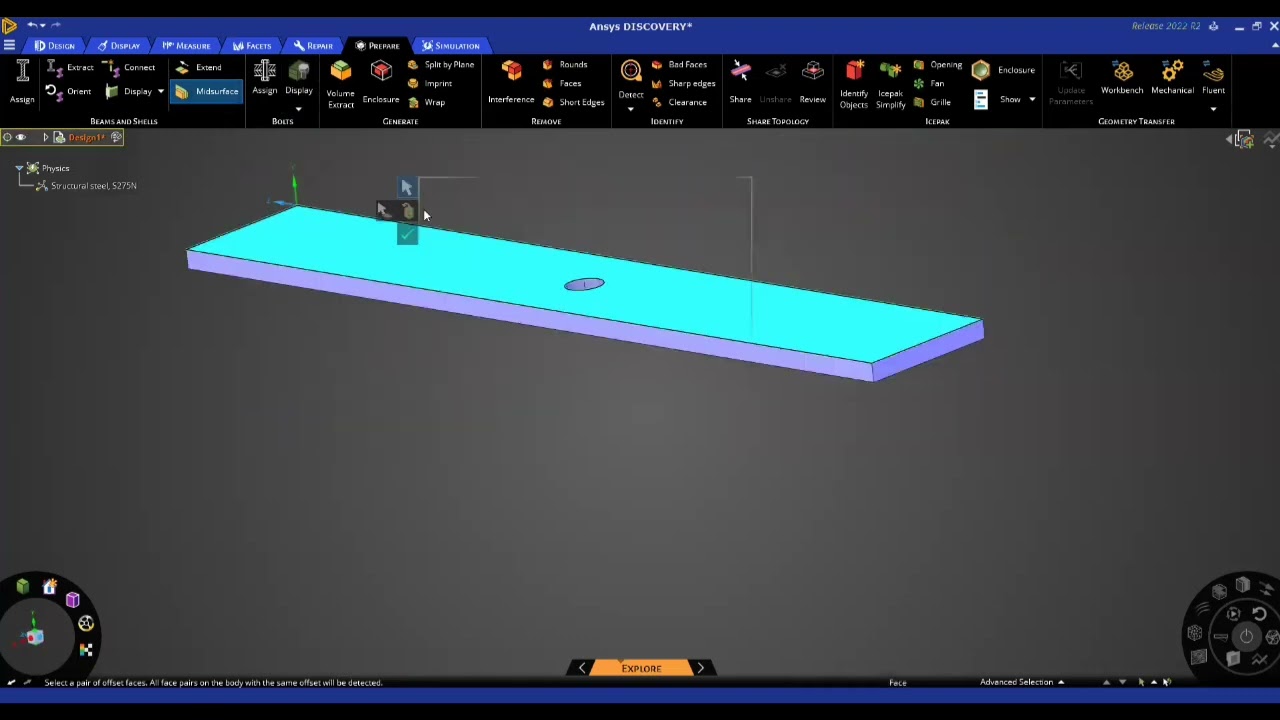1280x720 pixels.
Task: Click the Explore stage button
Action: [641, 668]
